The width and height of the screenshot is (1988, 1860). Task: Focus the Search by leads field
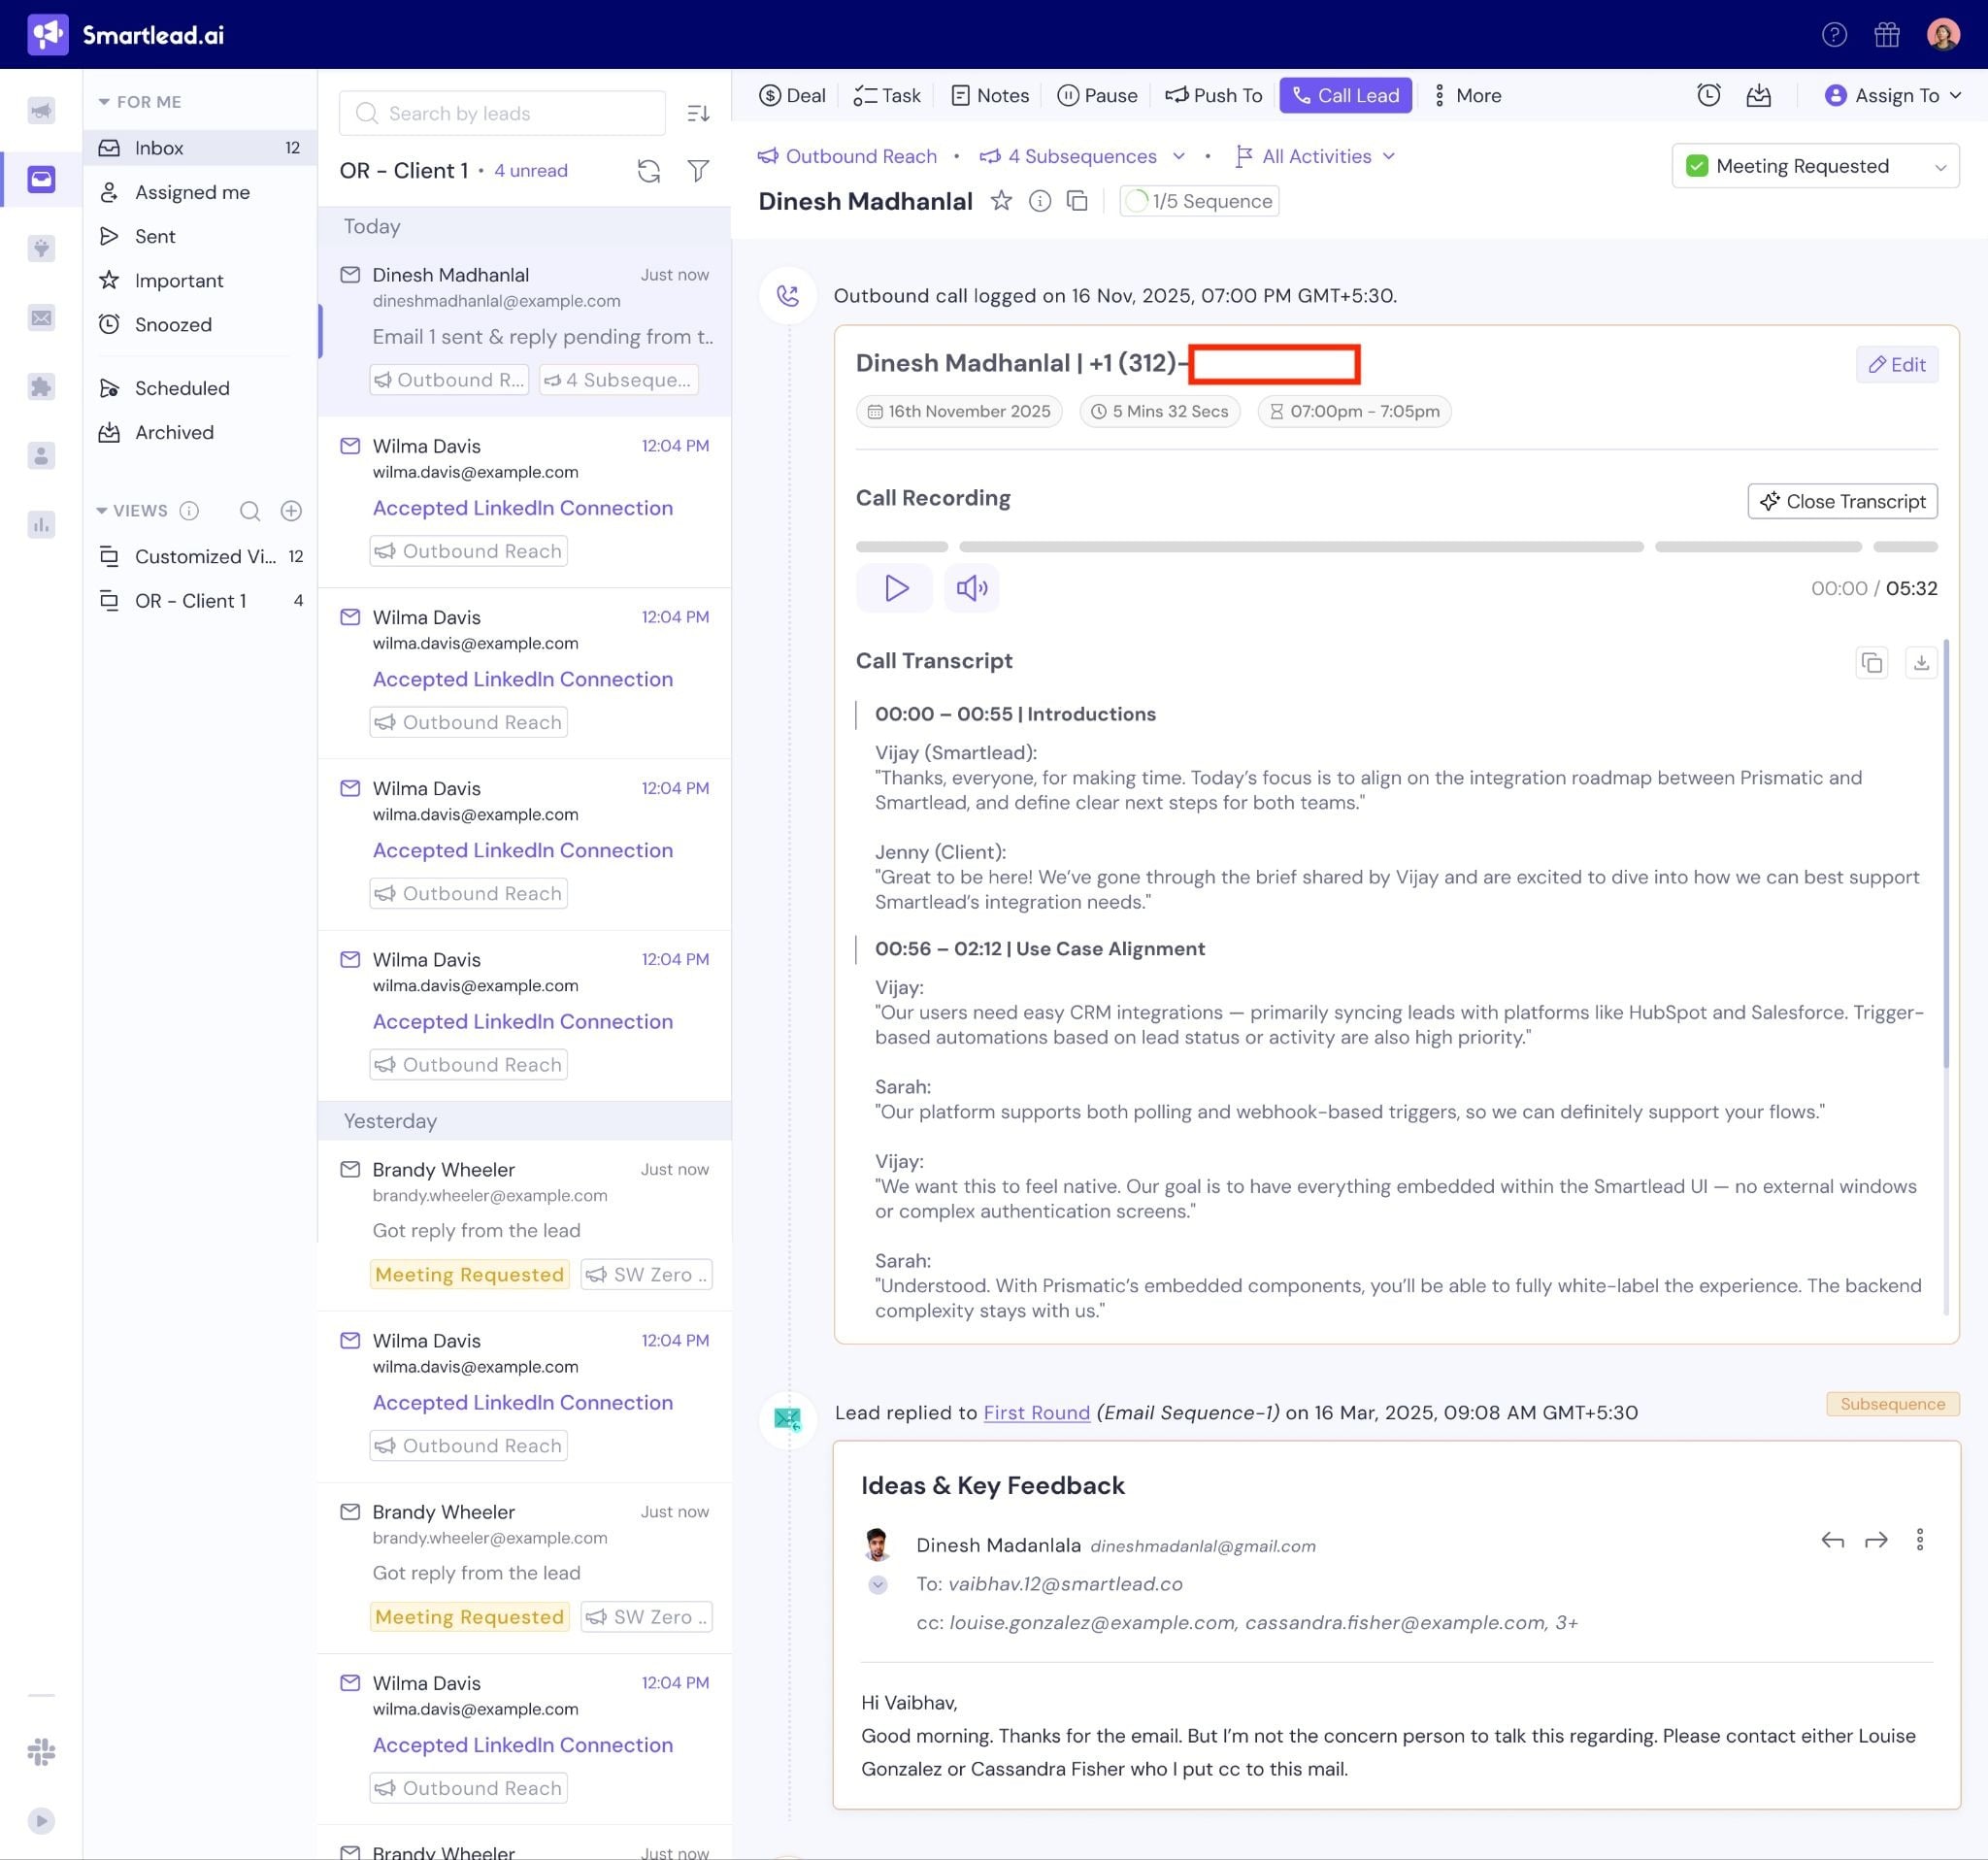tap(503, 113)
